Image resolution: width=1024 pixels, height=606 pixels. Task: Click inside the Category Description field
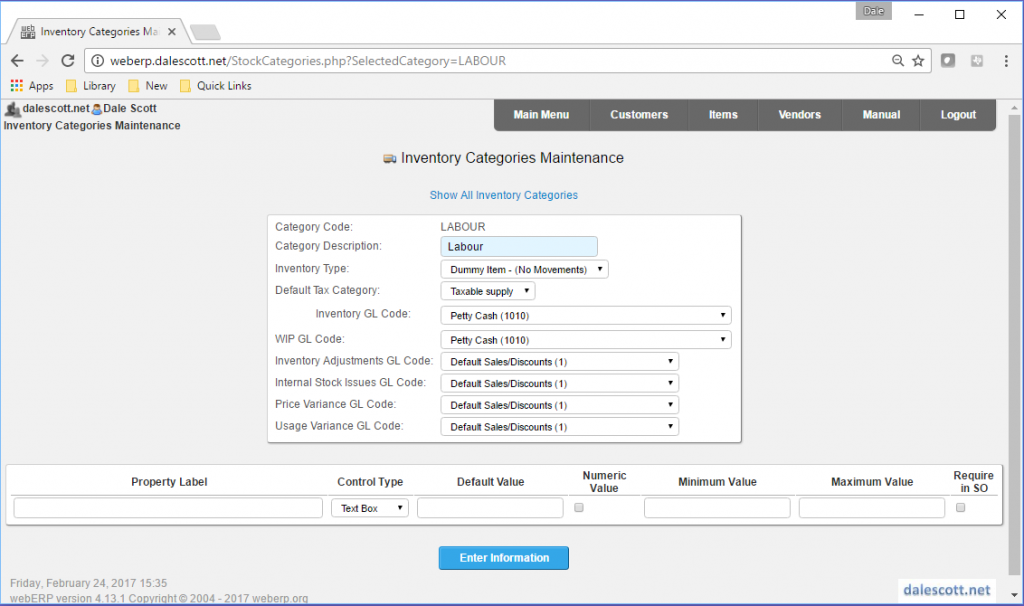[518, 246]
